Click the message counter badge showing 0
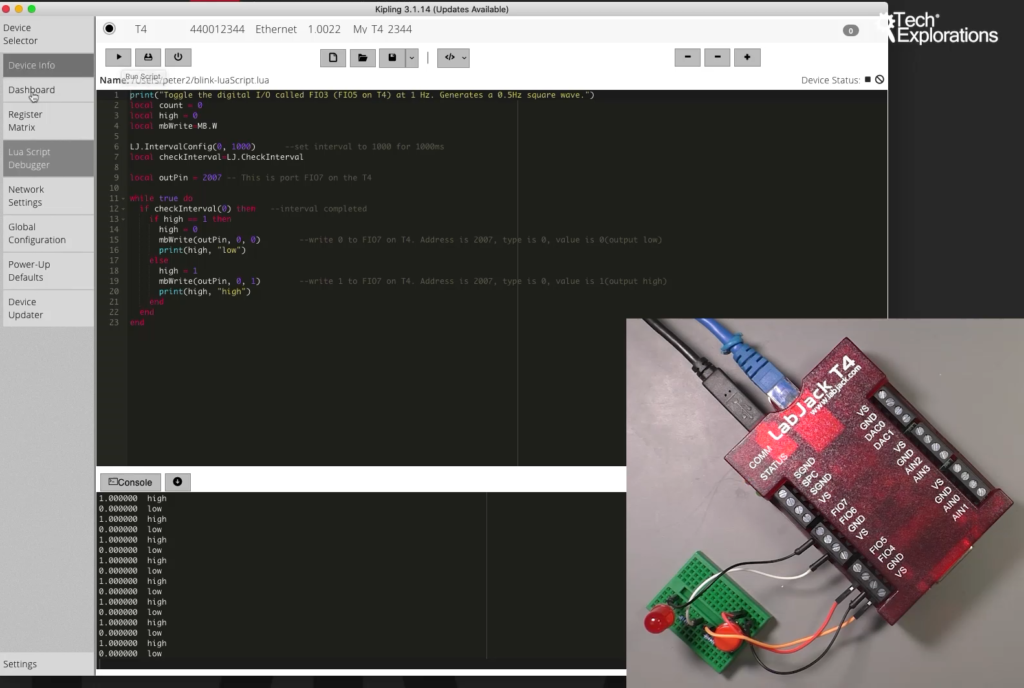Screen dimensions: 1024x688 tap(850, 31)
